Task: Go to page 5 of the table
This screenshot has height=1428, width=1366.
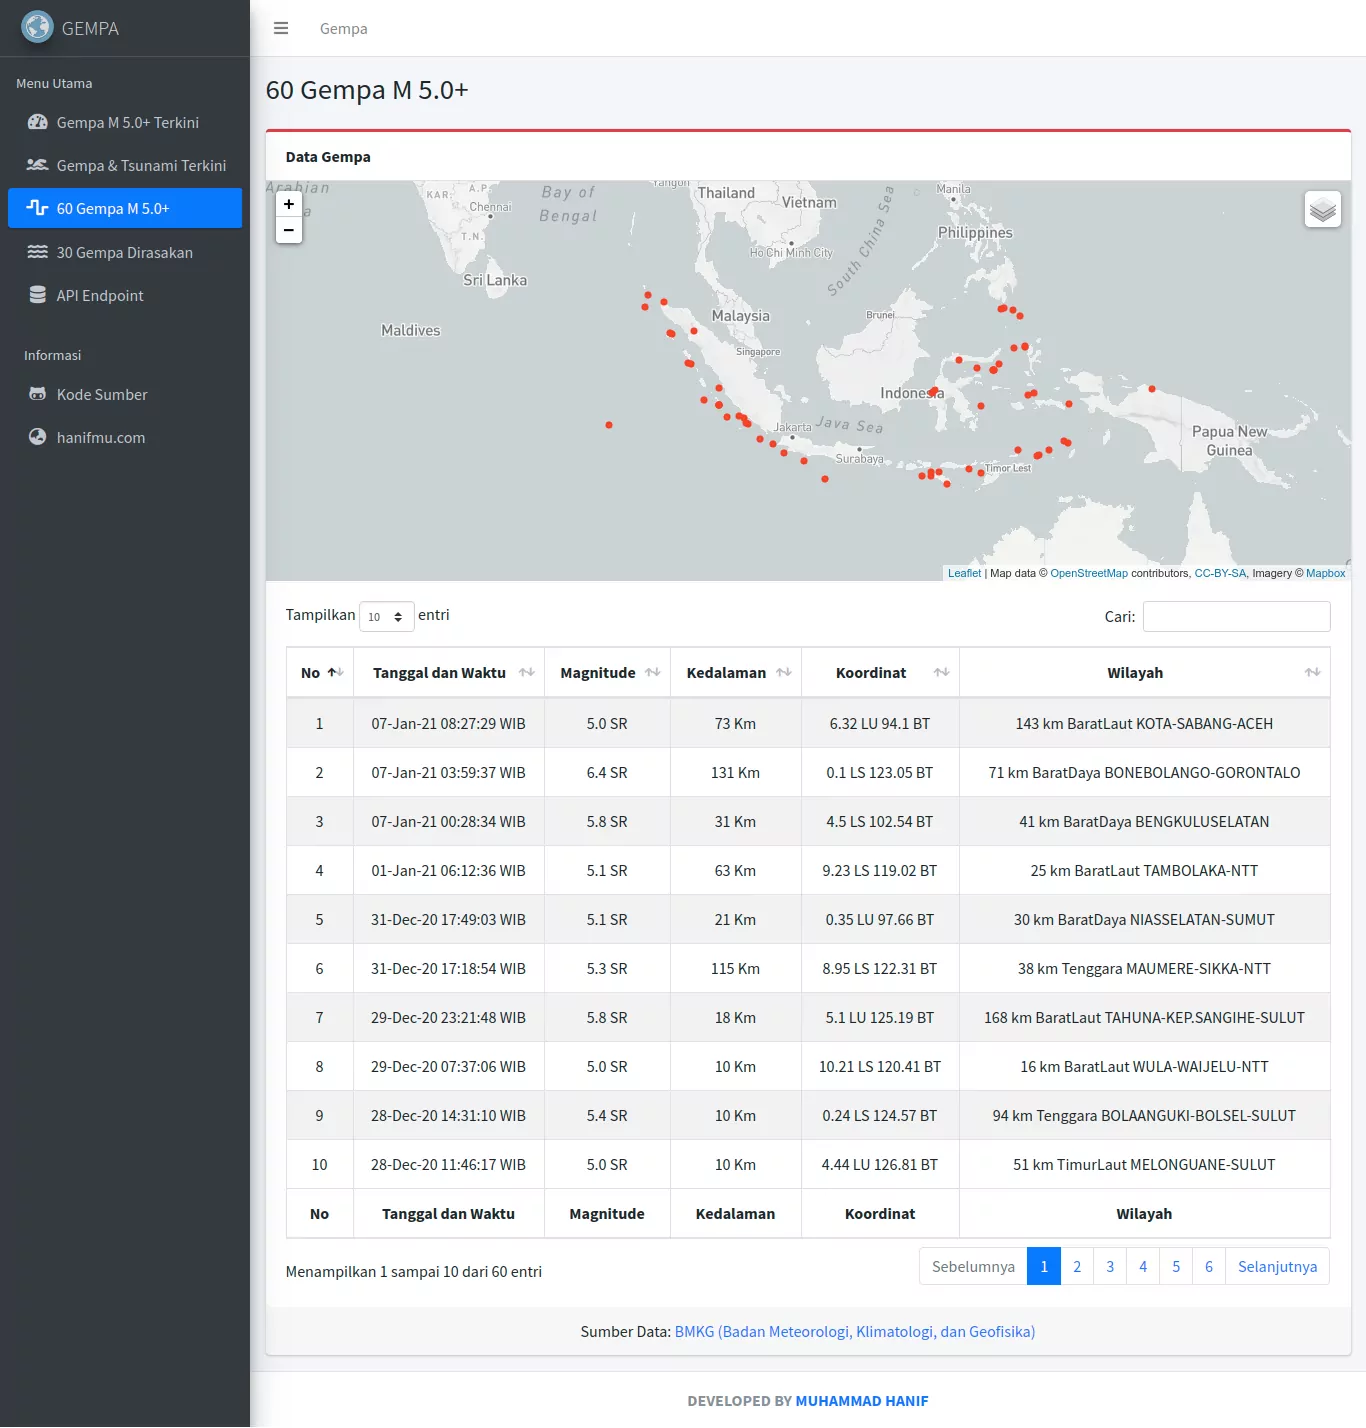Action: tap(1176, 1266)
